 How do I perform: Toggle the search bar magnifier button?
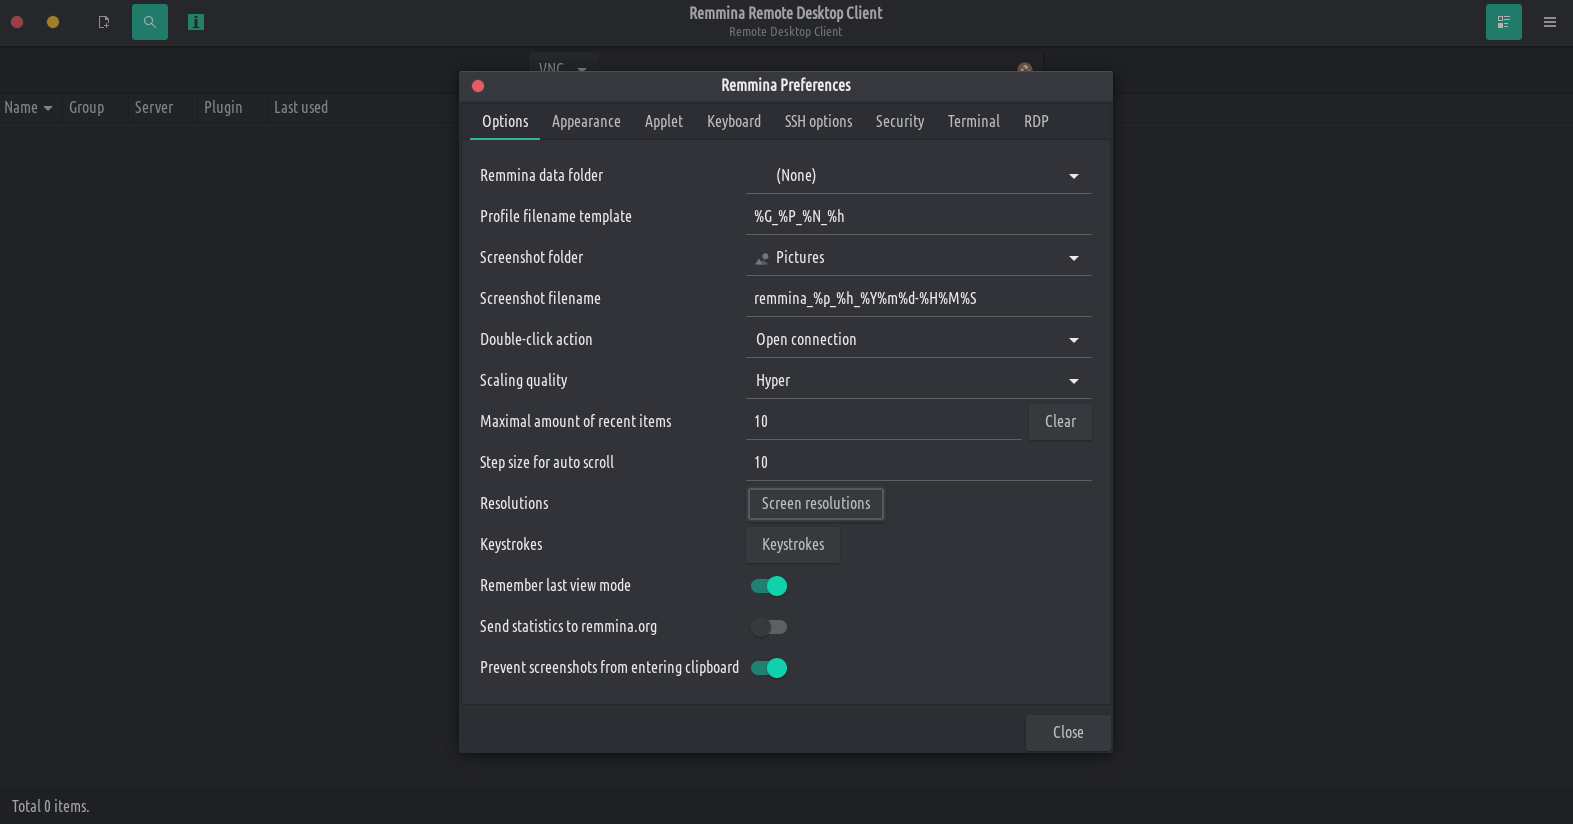coord(150,22)
